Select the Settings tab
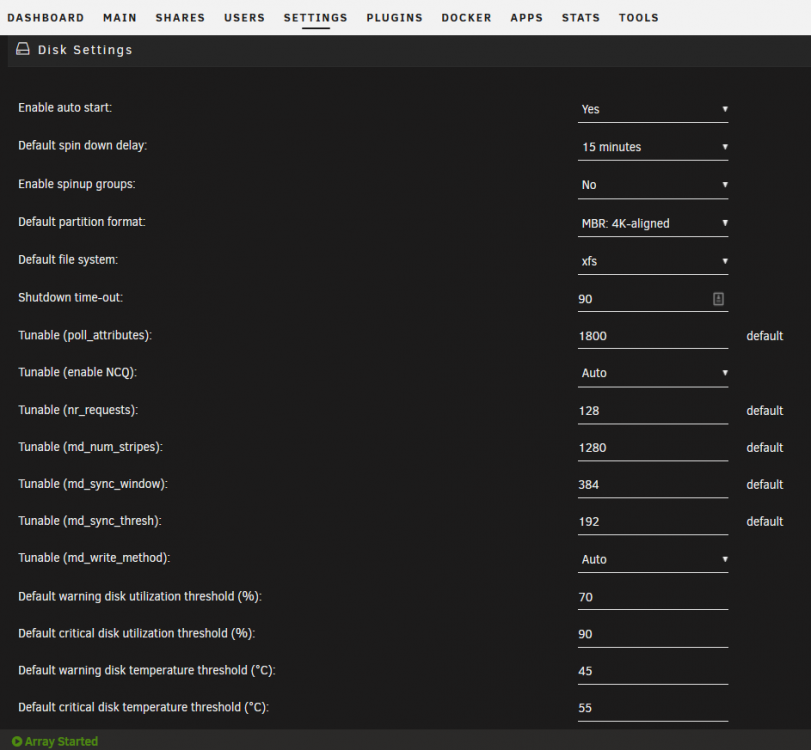 point(316,18)
